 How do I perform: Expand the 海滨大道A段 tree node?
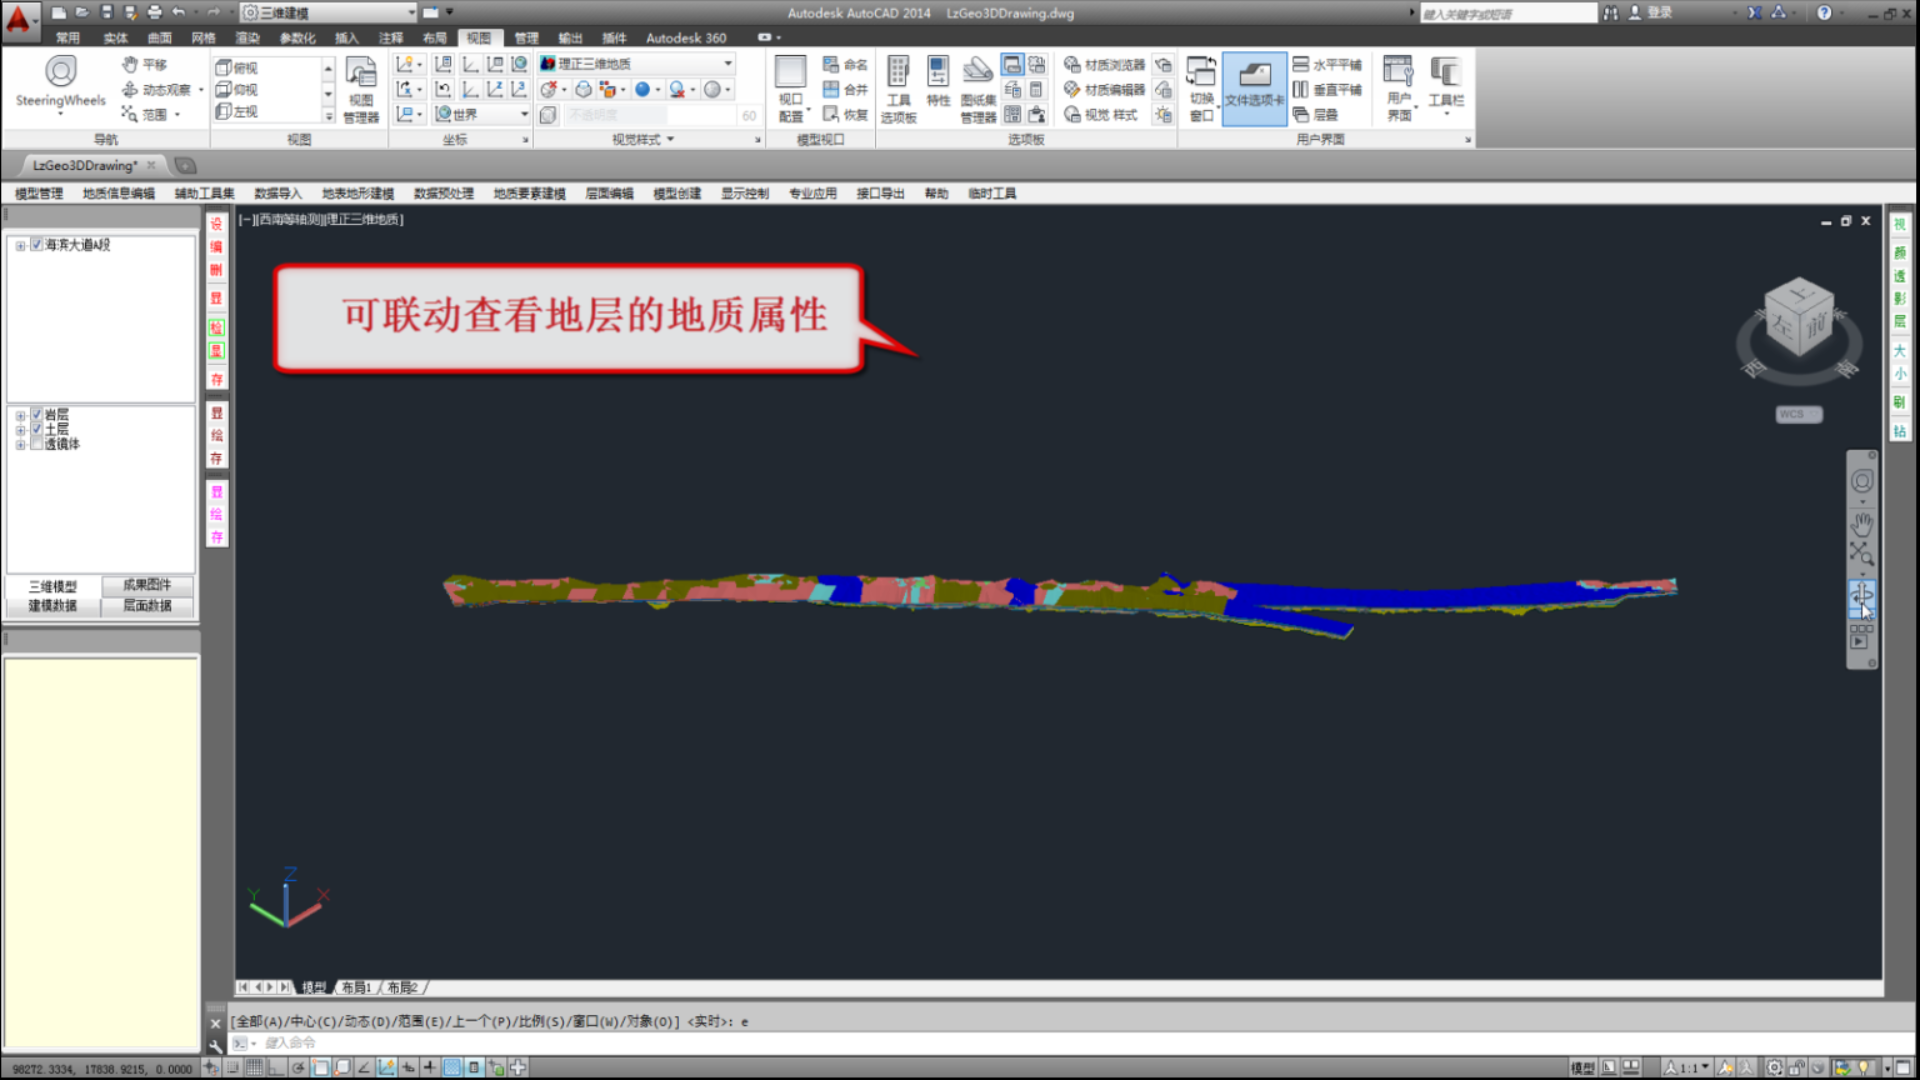click(x=20, y=245)
